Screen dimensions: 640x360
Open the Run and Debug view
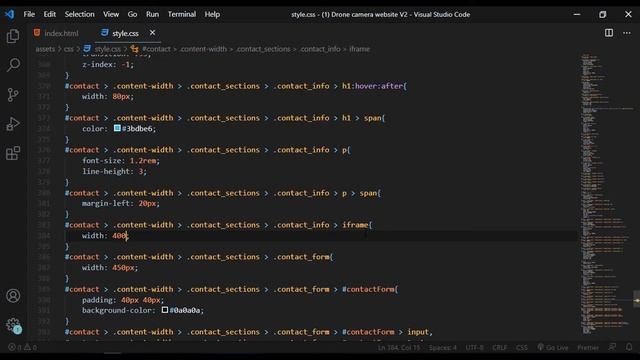coord(13,124)
